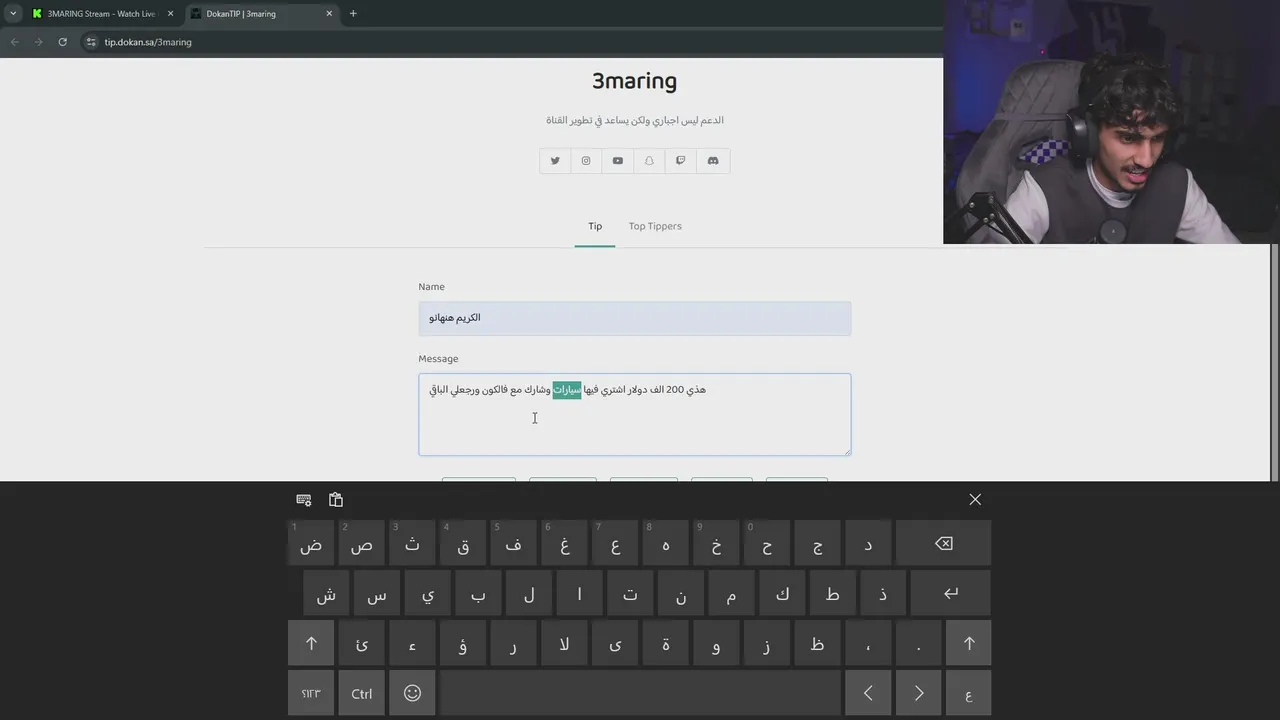1280x720 pixels.
Task: Select the DokanTIP | 3maring browser tab
Action: point(262,14)
